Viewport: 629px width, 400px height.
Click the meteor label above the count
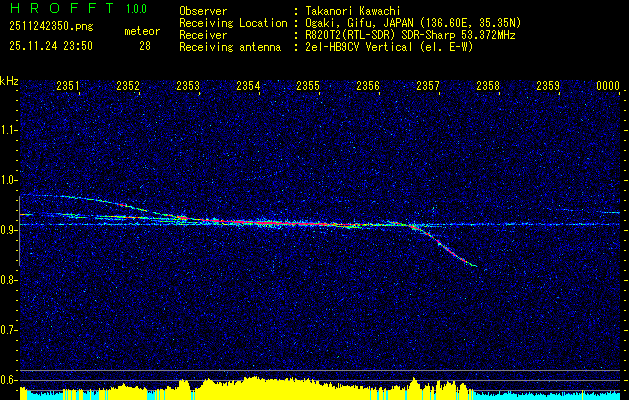tap(142, 31)
